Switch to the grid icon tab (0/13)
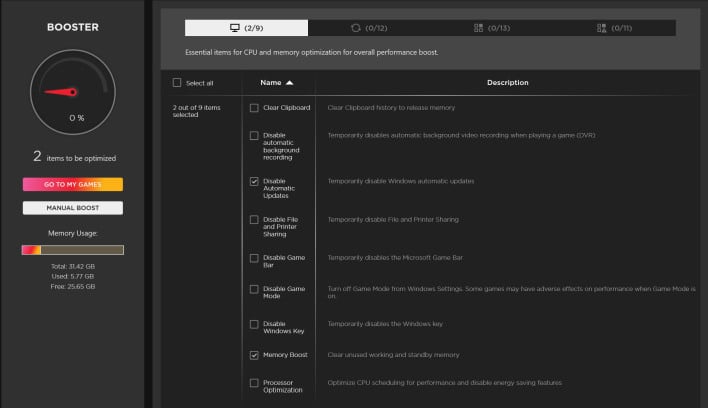This screenshot has height=408, width=708. (491, 28)
